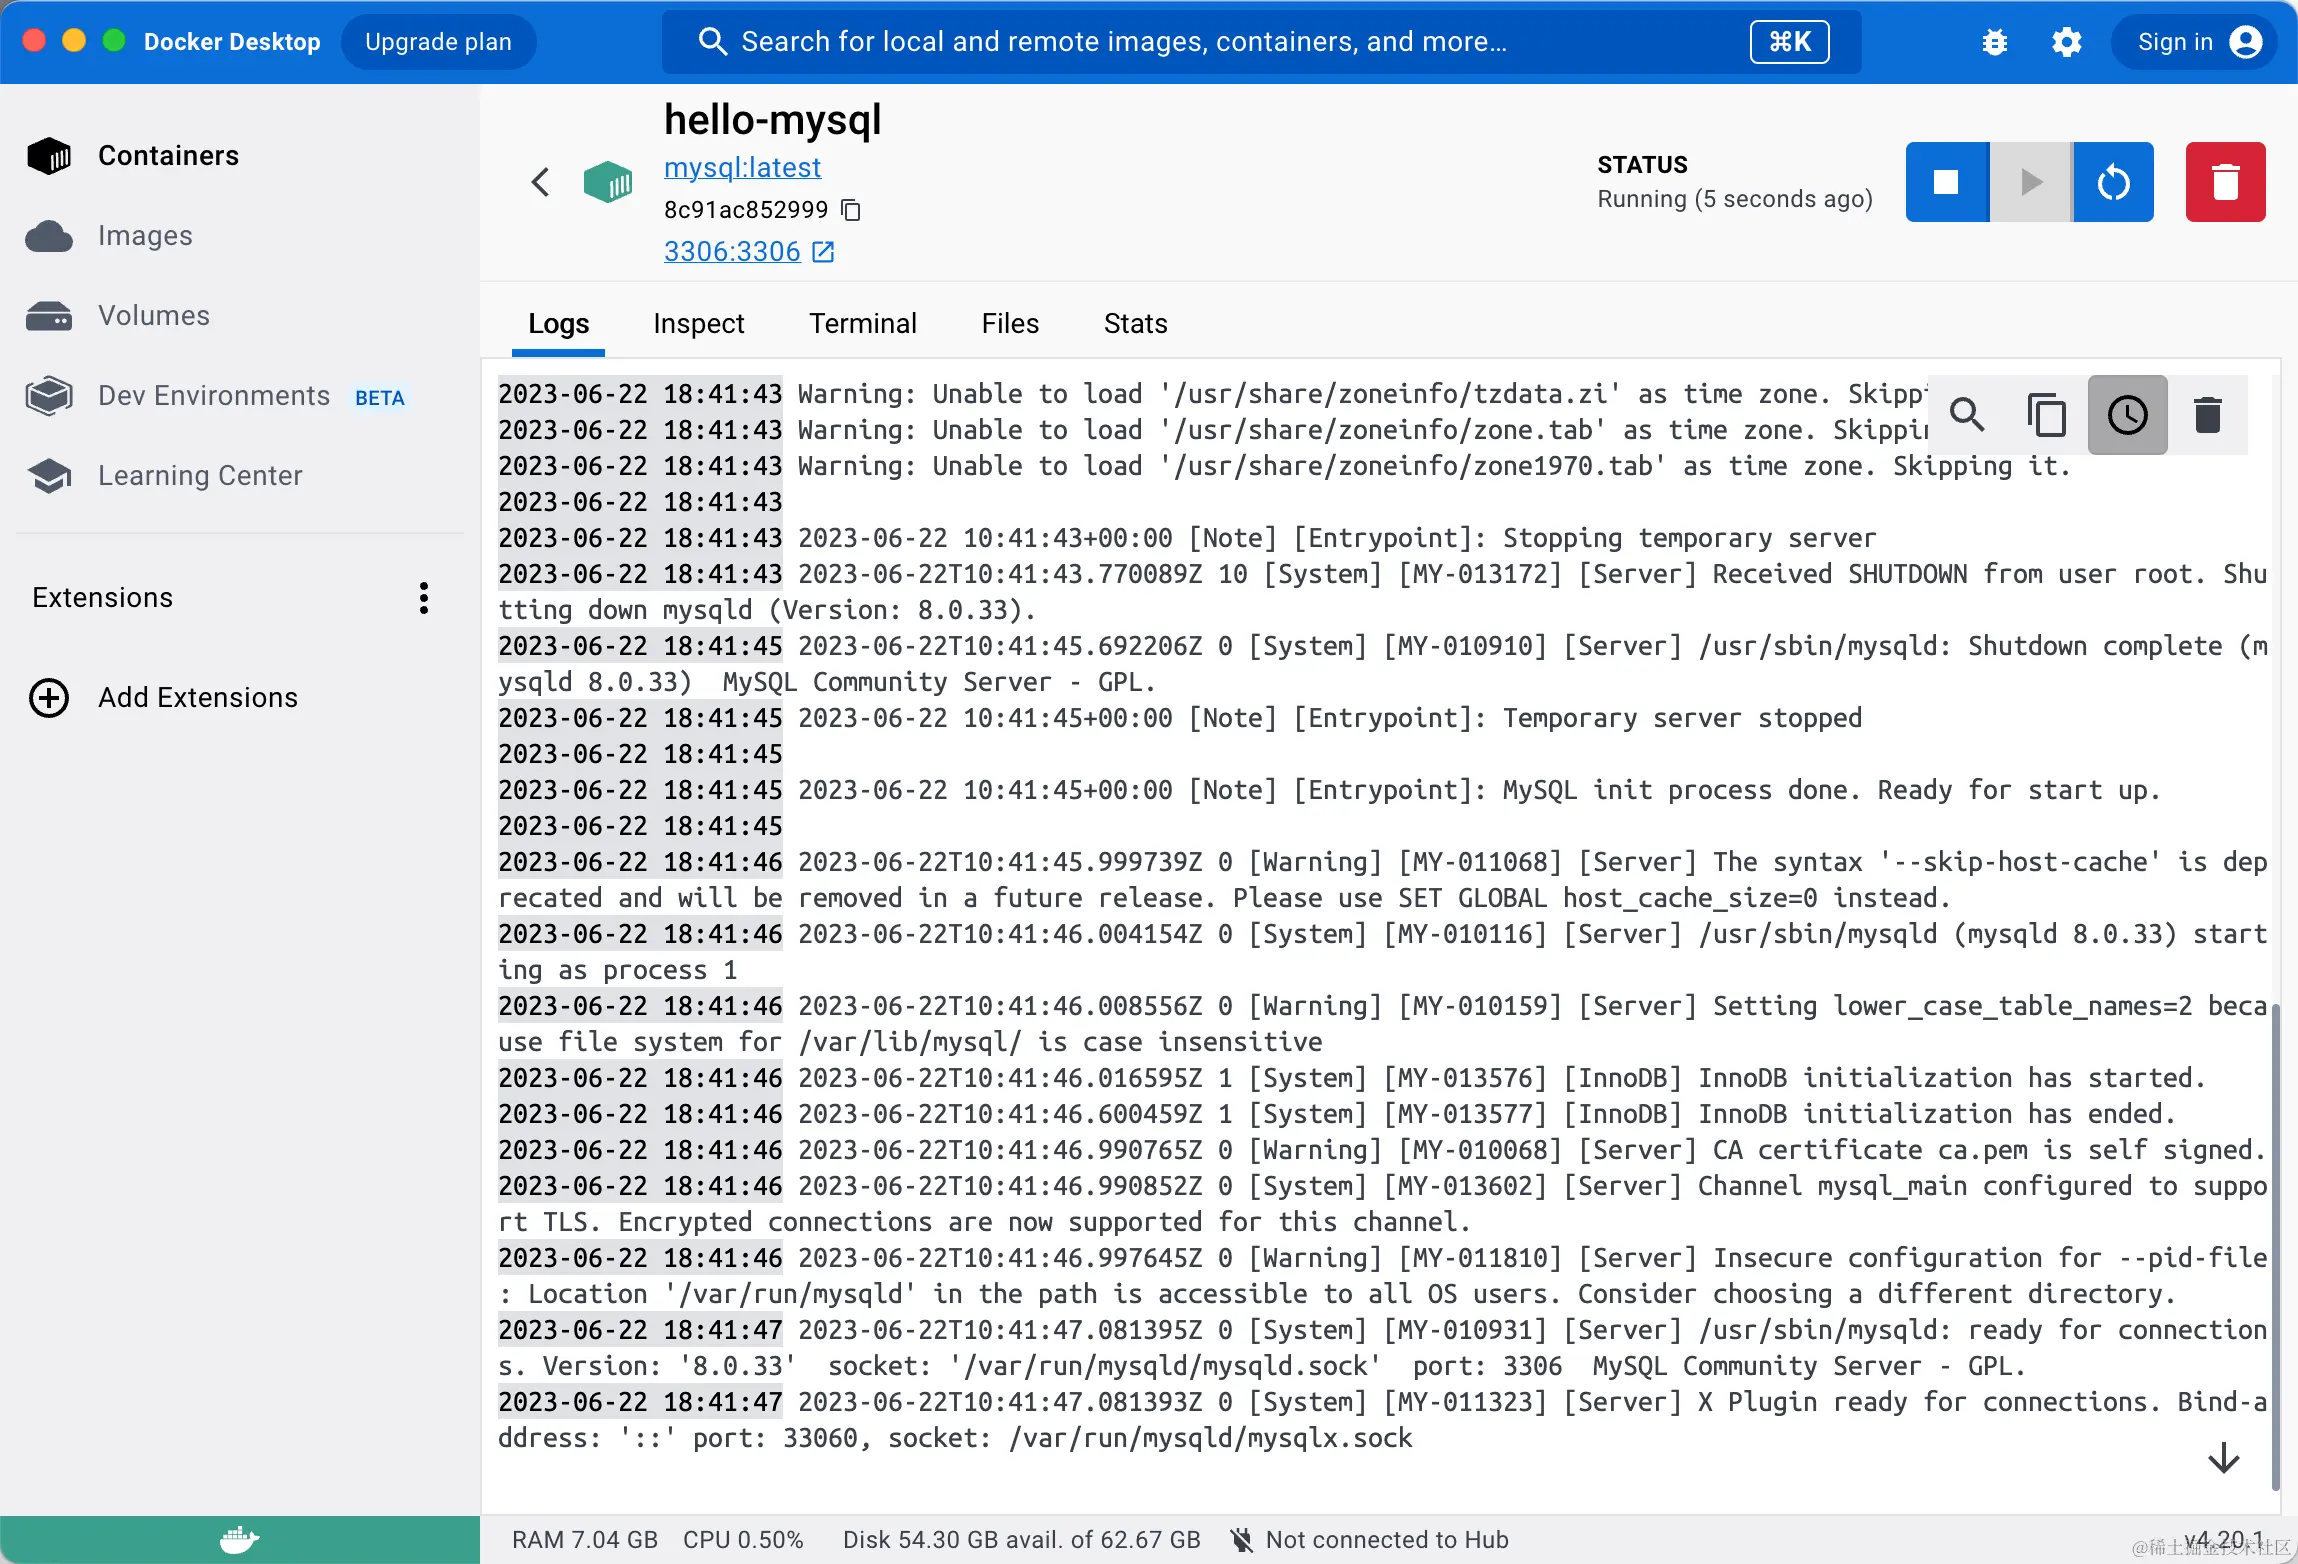Click the Disk 54.30 GB avail. status text
The height and width of the screenshot is (1564, 2298).
pos(1022,1540)
